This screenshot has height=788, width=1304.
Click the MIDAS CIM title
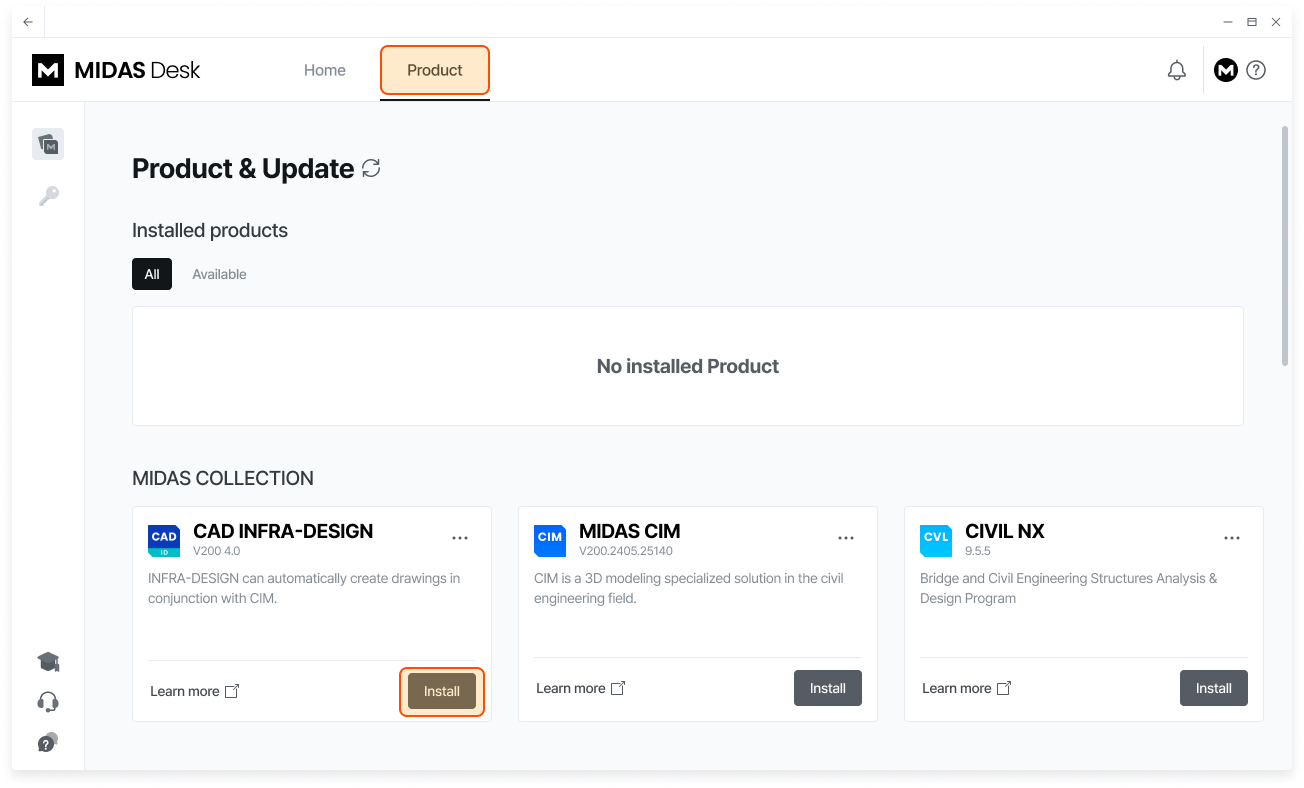[x=630, y=531]
